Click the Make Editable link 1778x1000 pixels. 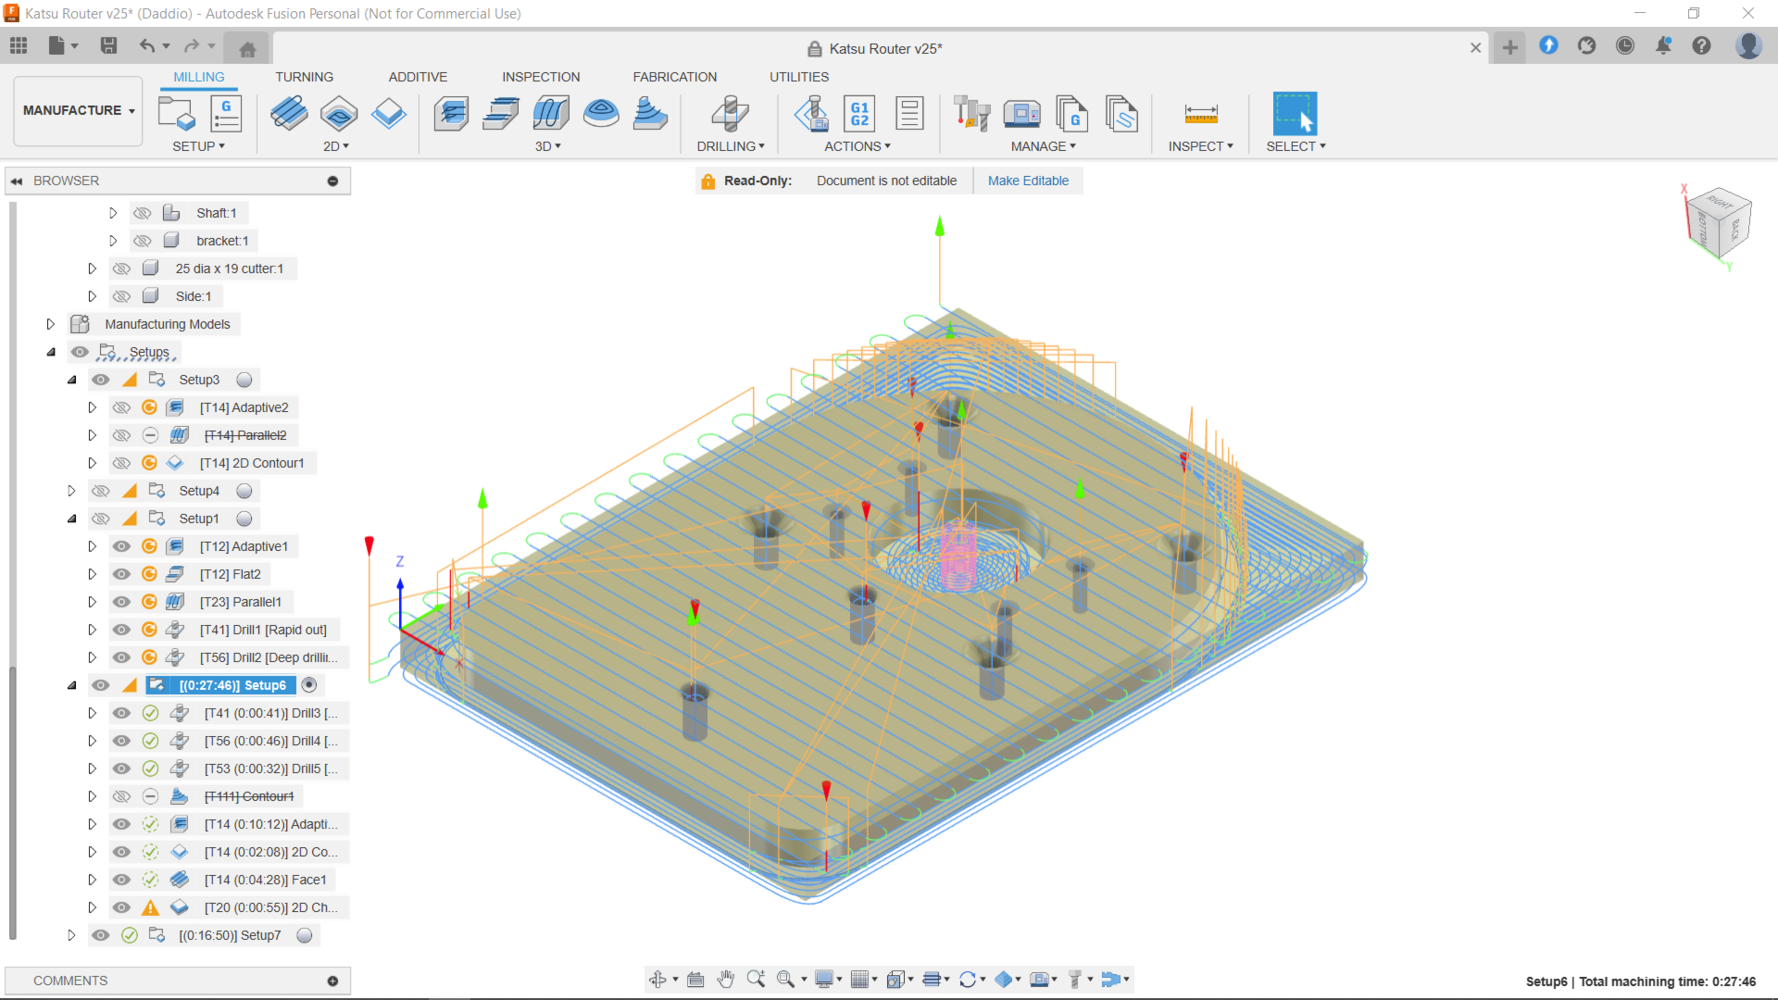[1028, 181]
